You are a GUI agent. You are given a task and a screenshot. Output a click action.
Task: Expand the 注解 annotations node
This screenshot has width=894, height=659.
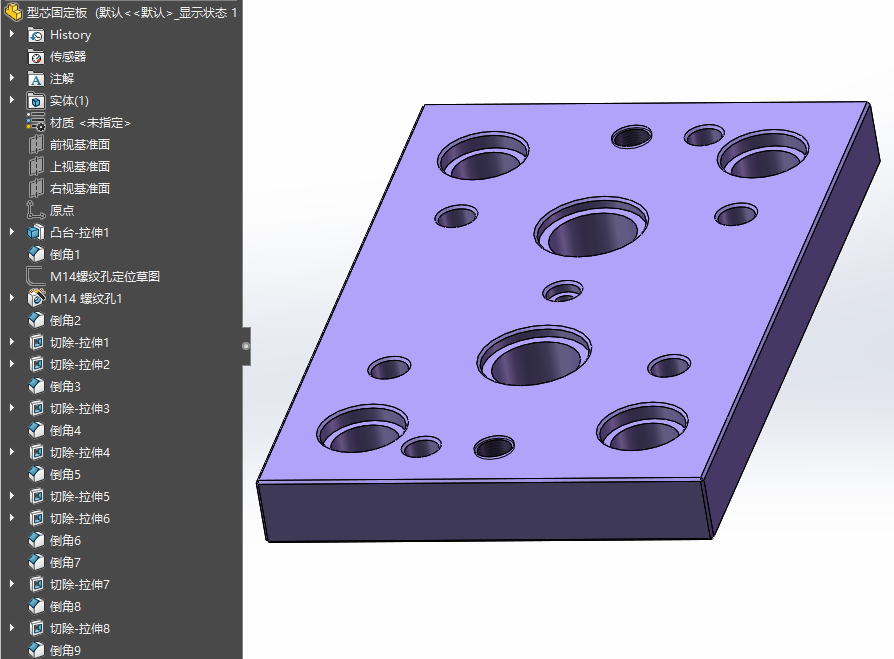[11, 79]
